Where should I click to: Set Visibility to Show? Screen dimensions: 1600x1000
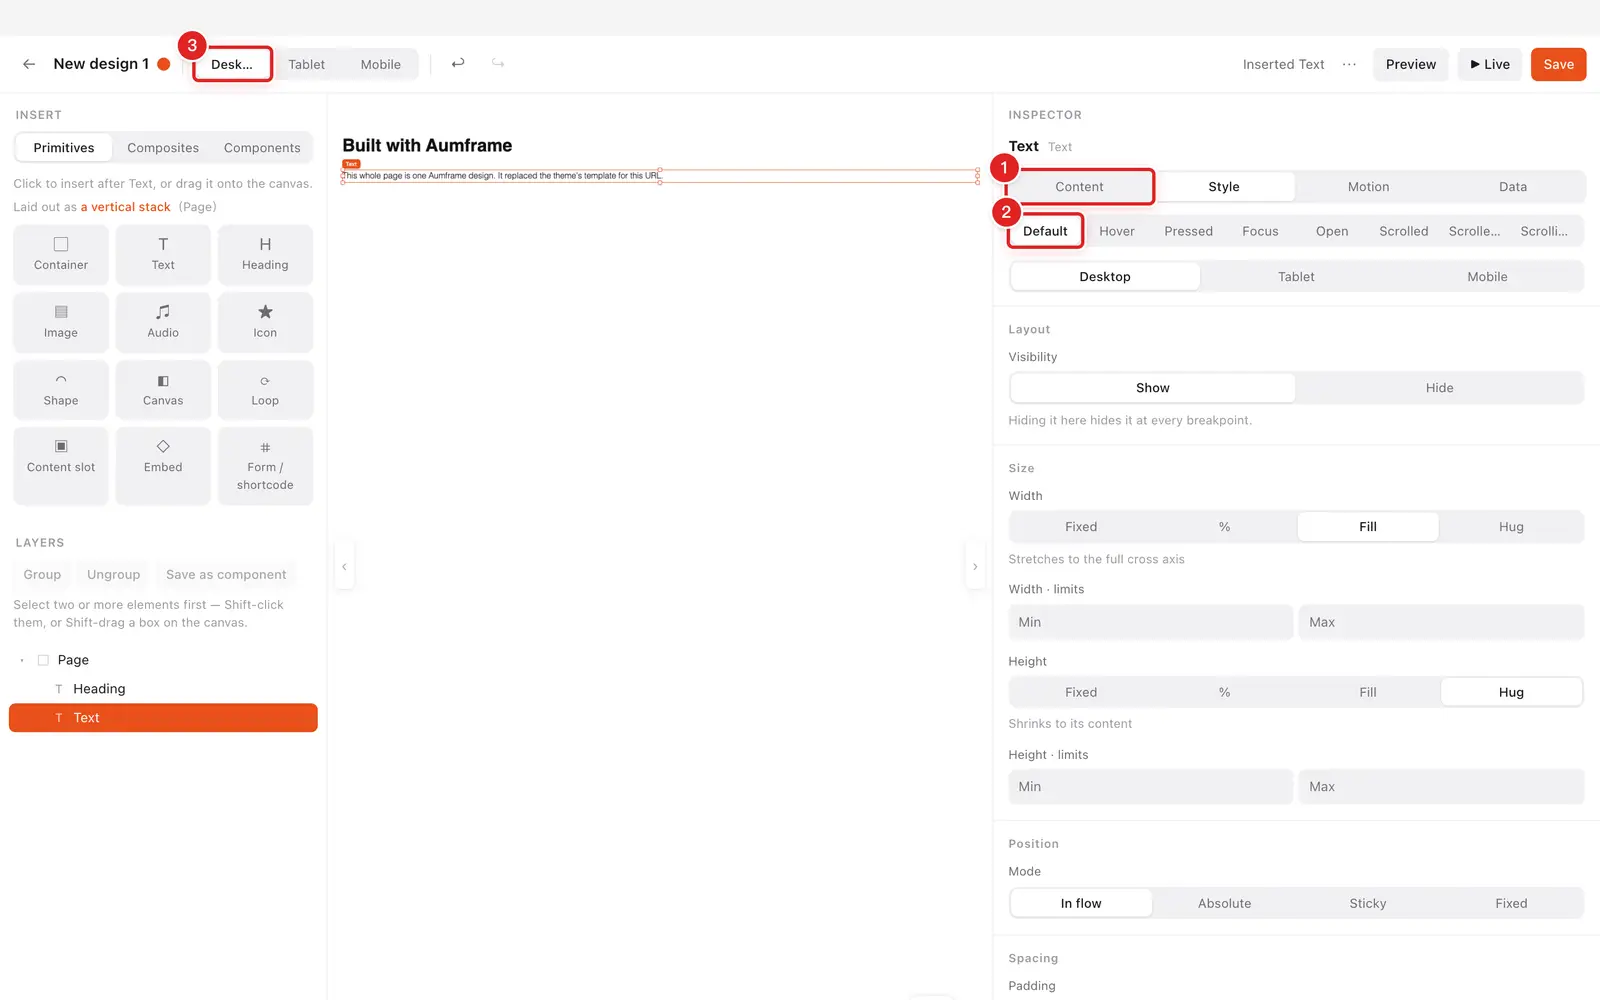tap(1152, 388)
